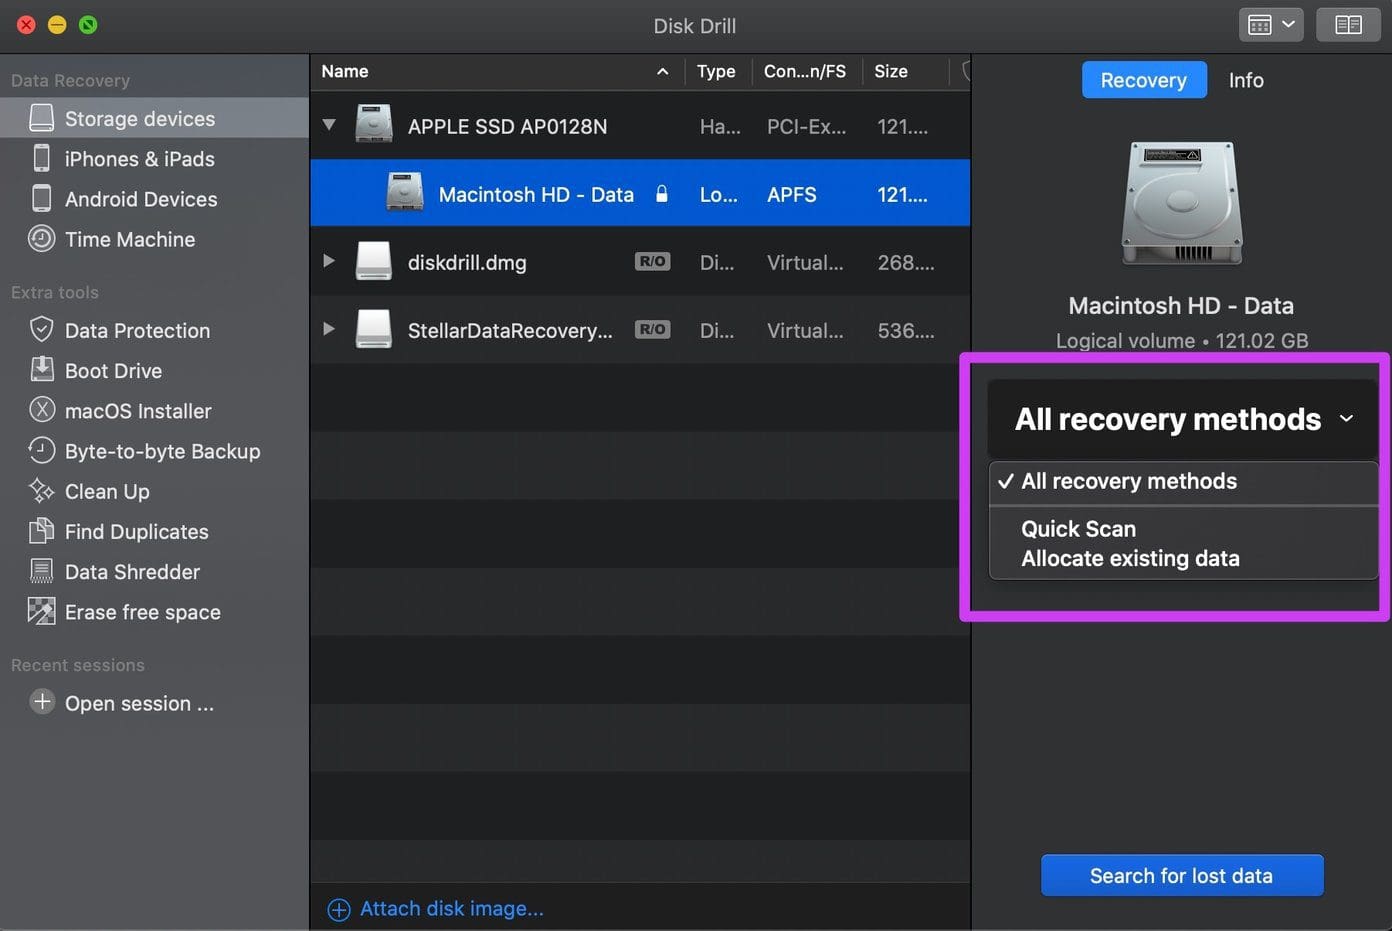
Task: Click Attach disk image link
Action: (452, 908)
